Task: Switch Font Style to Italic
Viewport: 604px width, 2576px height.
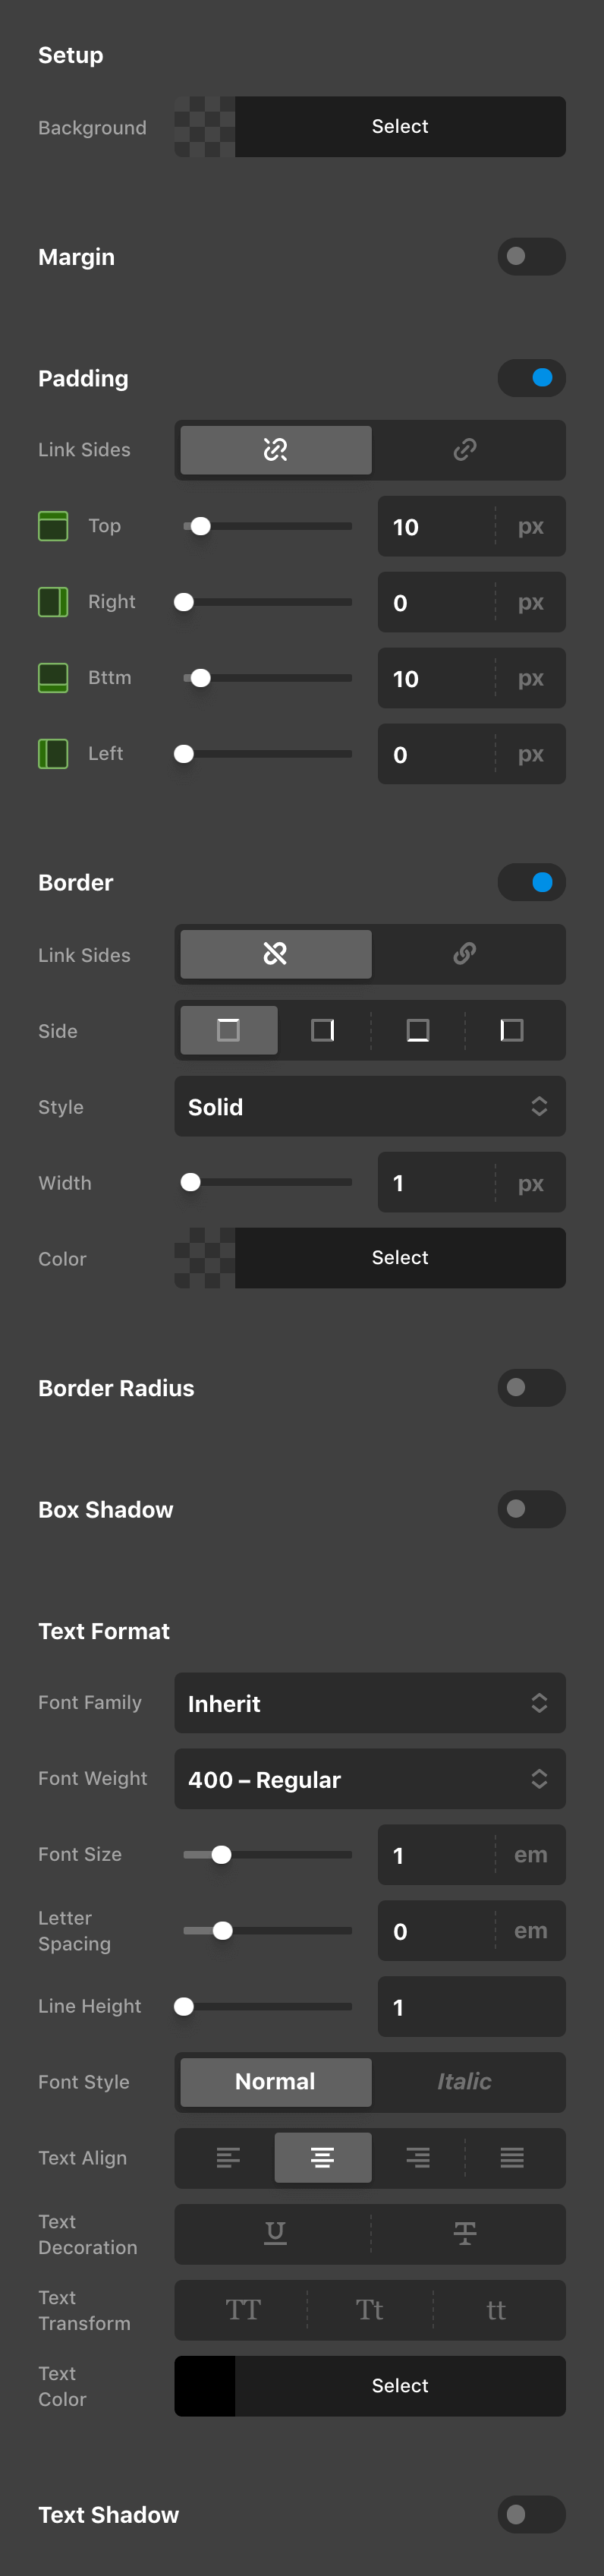Action: pos(464,2081)
